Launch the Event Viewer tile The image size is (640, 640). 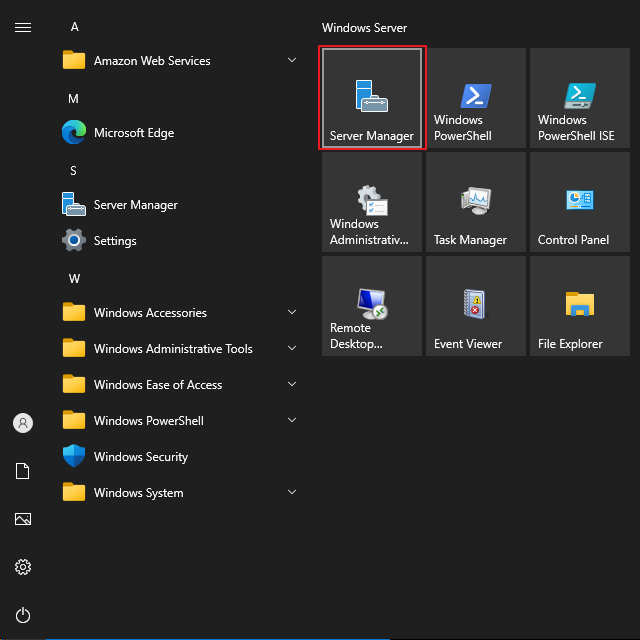pyautogui.click(x=476, y=306)
